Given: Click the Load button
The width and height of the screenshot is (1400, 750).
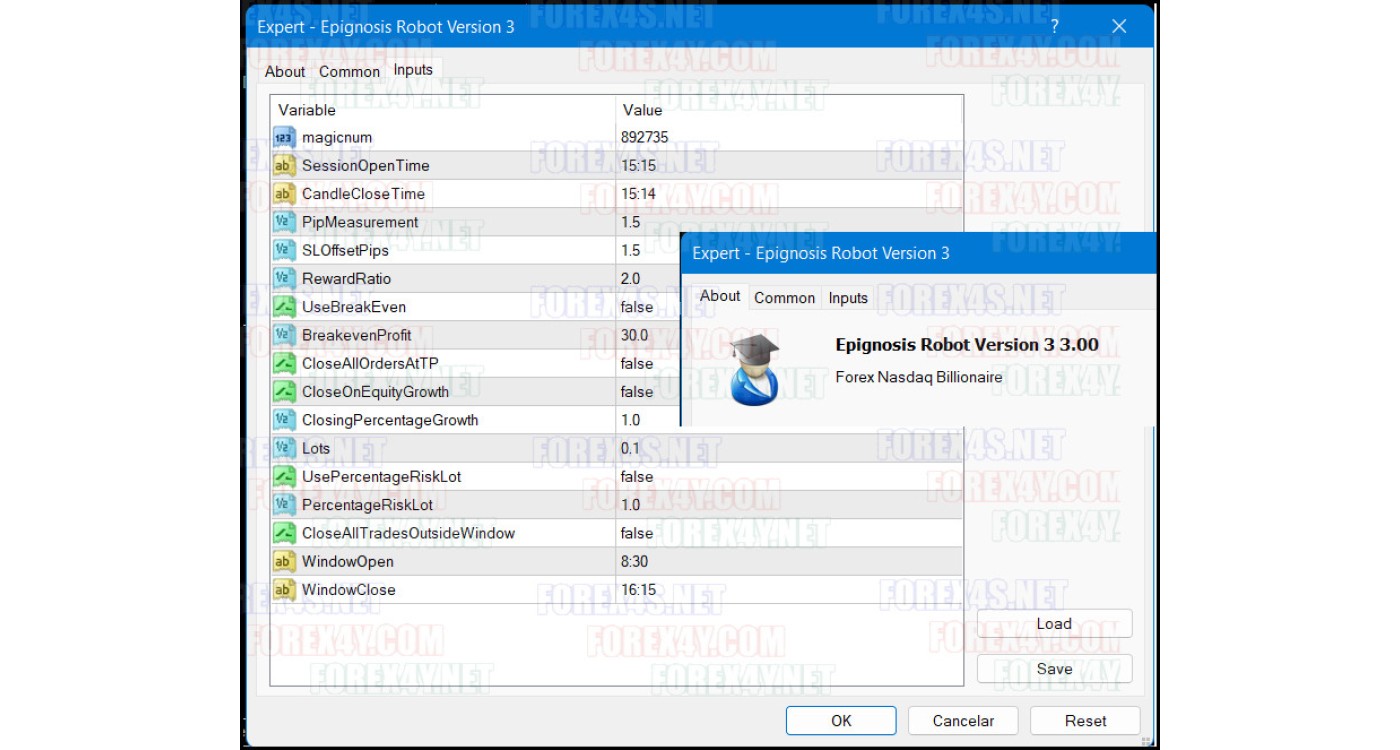Looking at the screenshot, I should click(x=1054, y=624).
